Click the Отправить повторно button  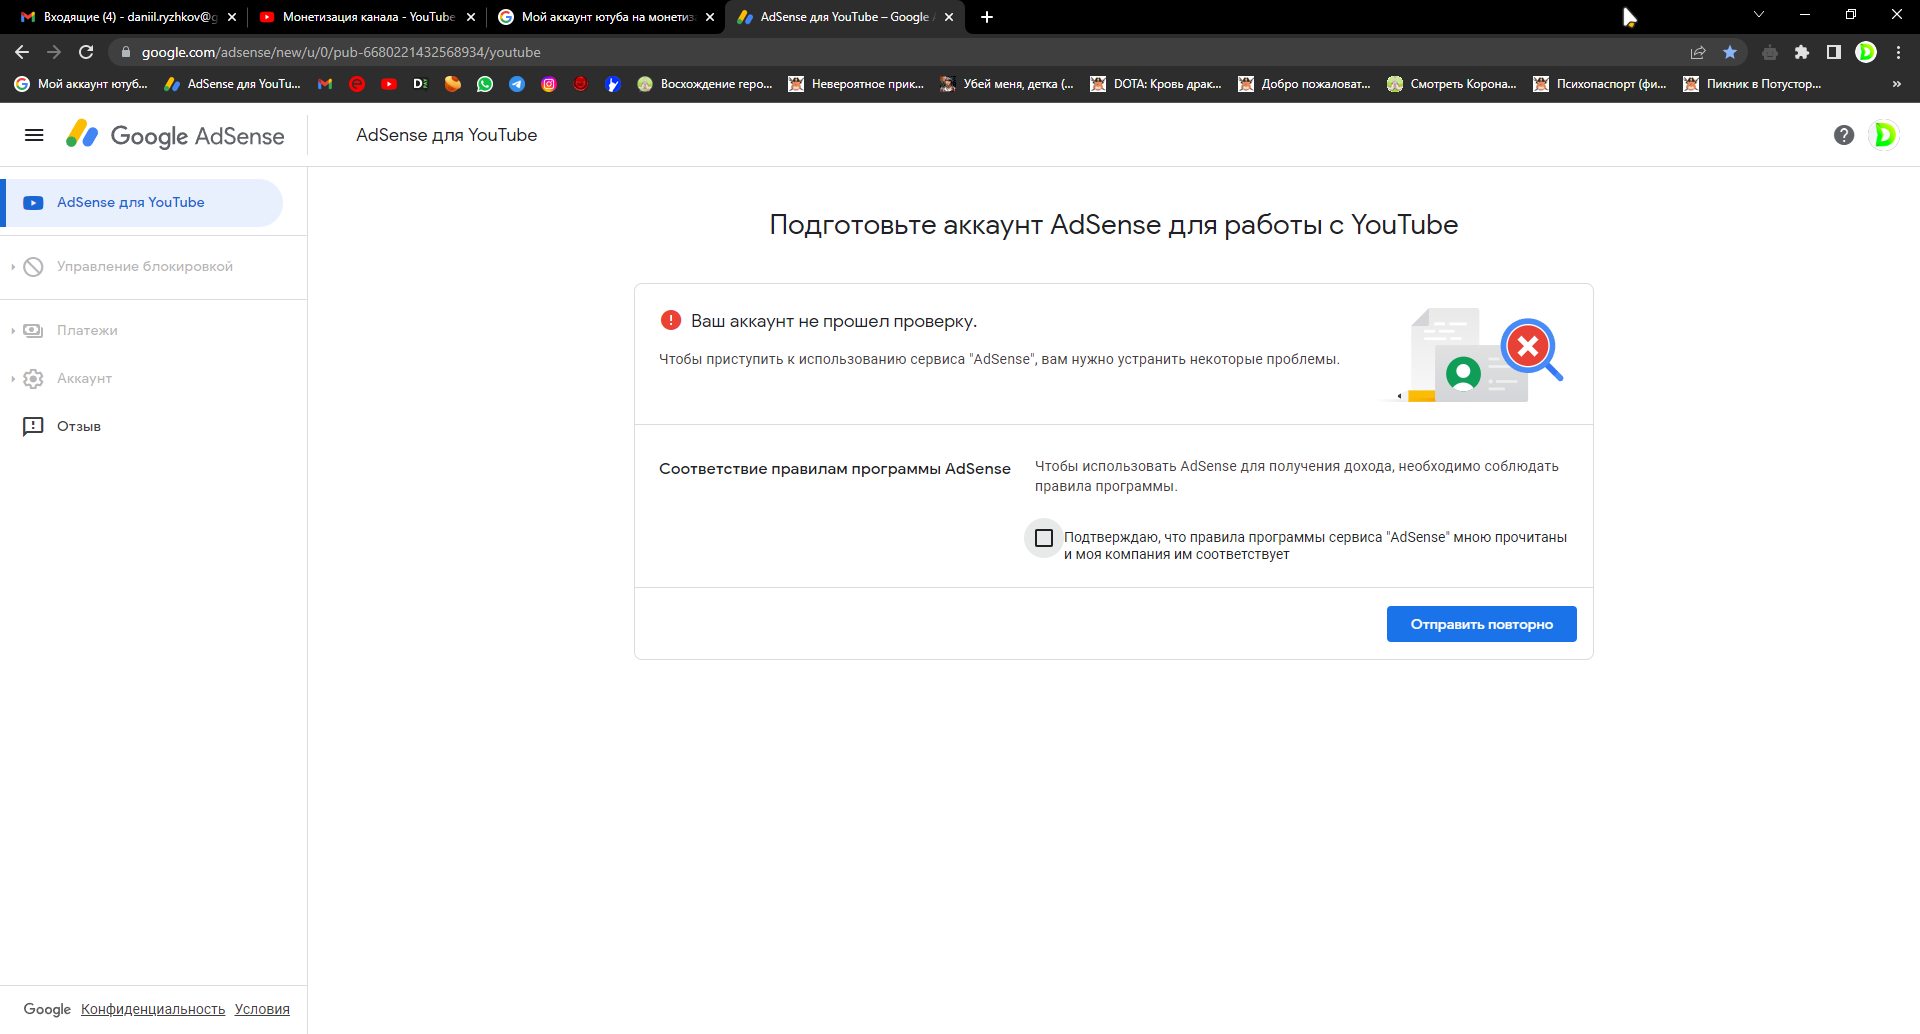coord(1481,624)
